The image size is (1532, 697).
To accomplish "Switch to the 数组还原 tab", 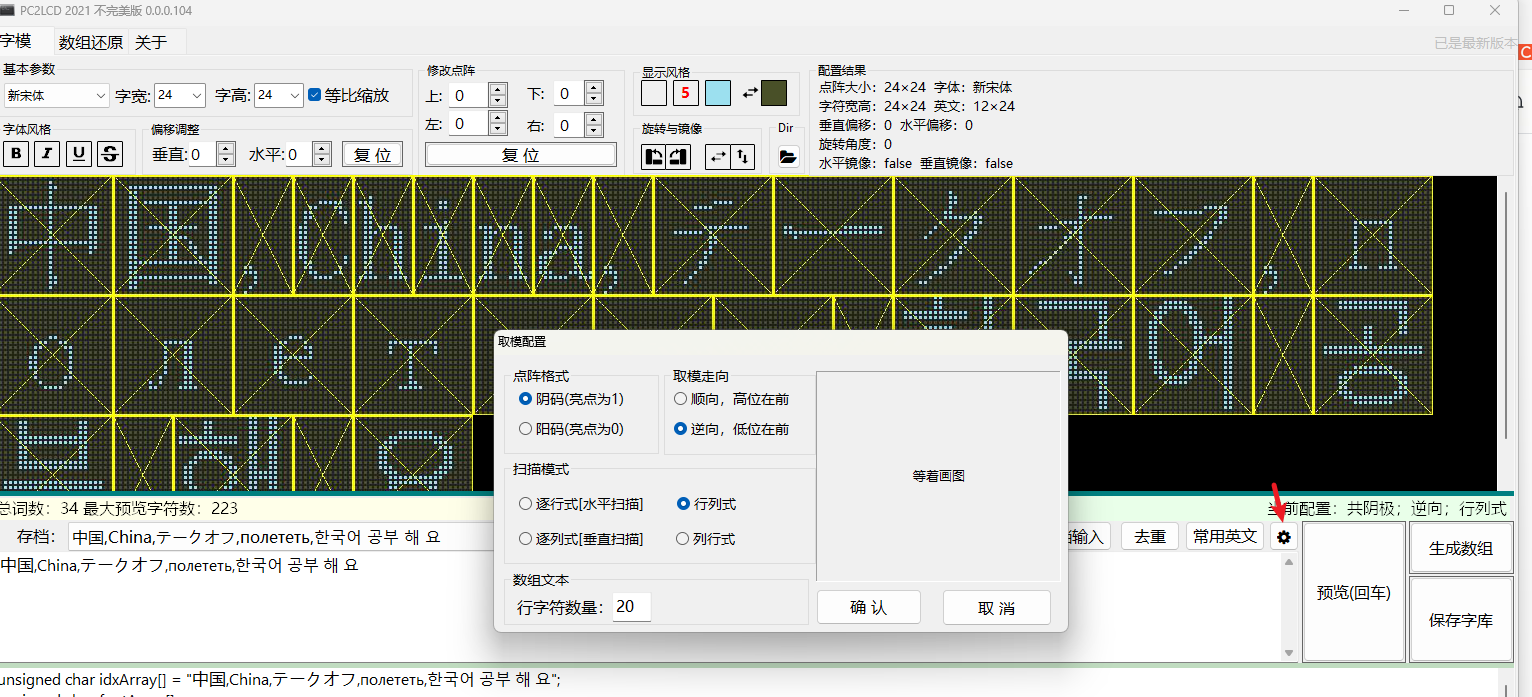I will 91,42.
